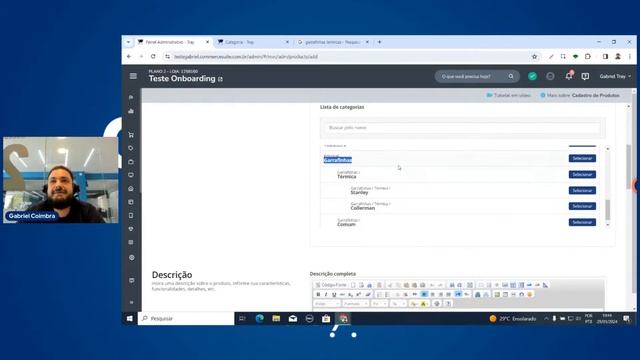The width and height of the screenshot is (640, 360).
Task: Click the Bold formatting icon in editor
Action: point(318,294)
